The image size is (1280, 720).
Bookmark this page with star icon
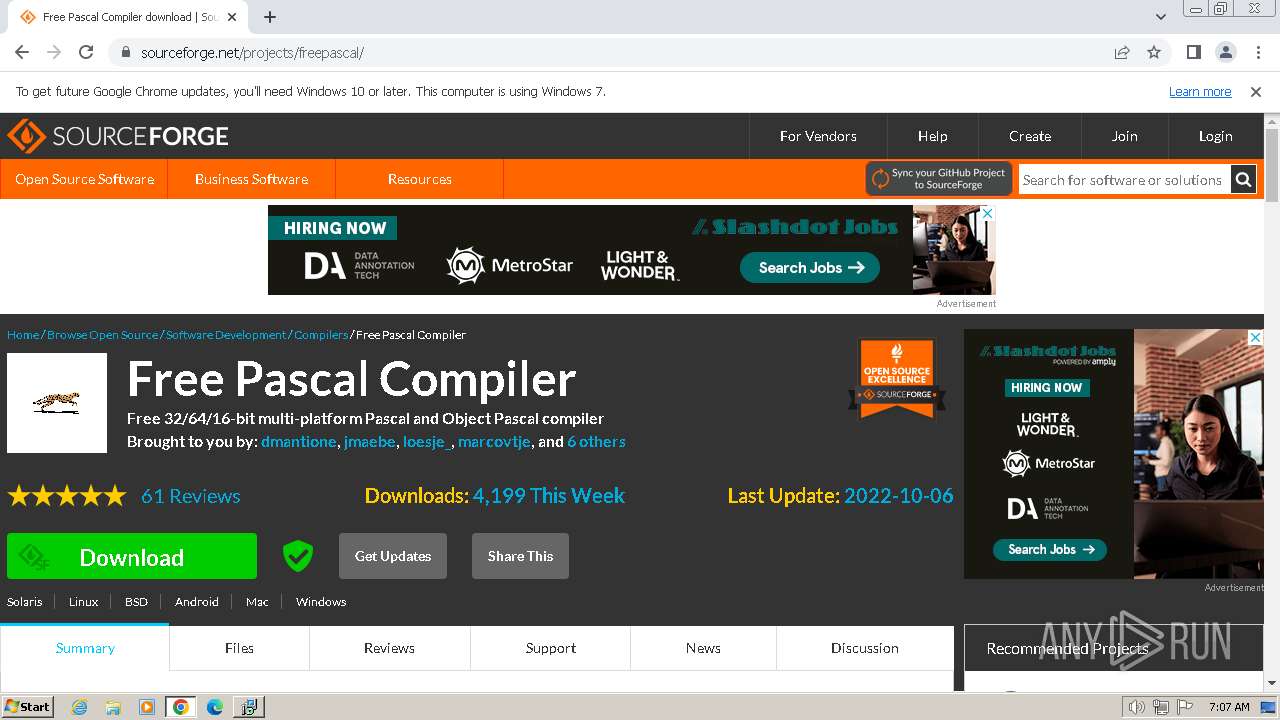[1154, 52]
